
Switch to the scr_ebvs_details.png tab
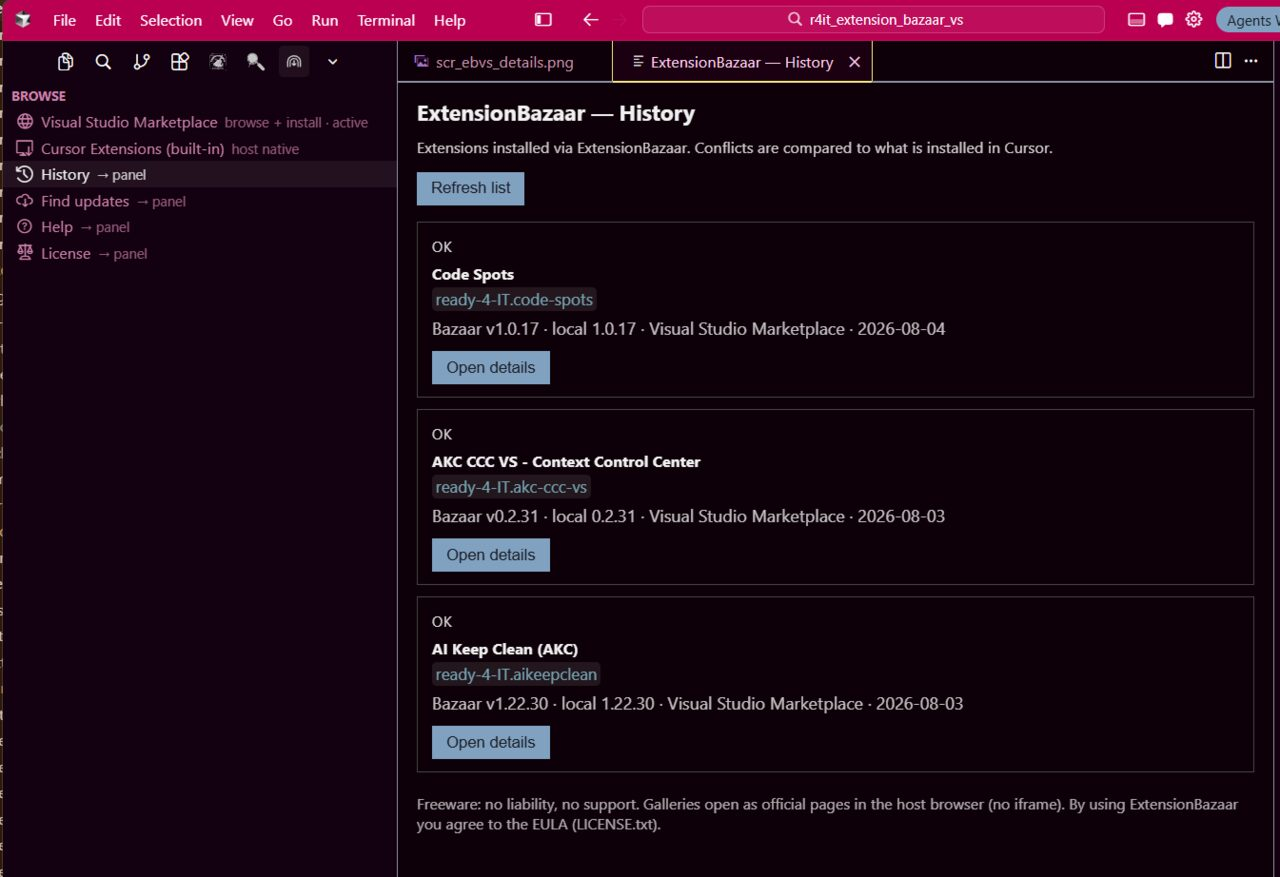(x=505, y=62)
